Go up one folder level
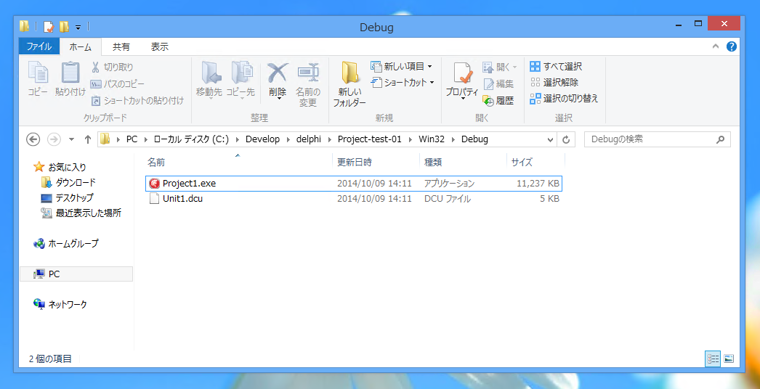 [88, 140]
